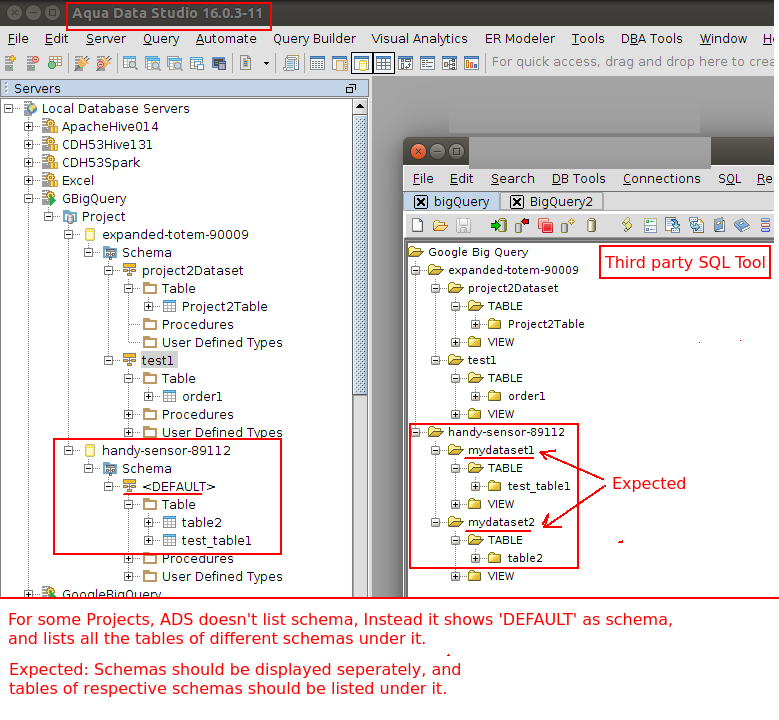Expand the Excel server node
Image resolution: width=779 pixels, height=720 pixels.
click(29, 180)
